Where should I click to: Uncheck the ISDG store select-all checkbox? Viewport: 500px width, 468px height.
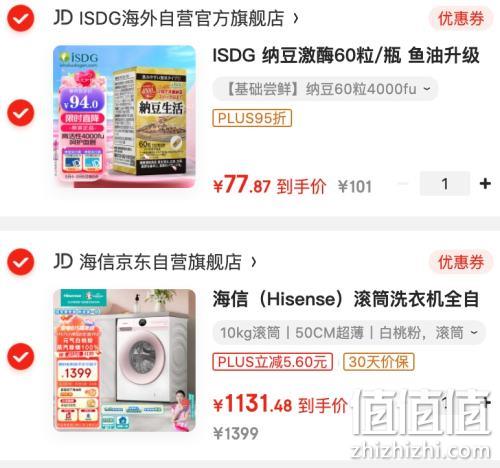(21, 18)
